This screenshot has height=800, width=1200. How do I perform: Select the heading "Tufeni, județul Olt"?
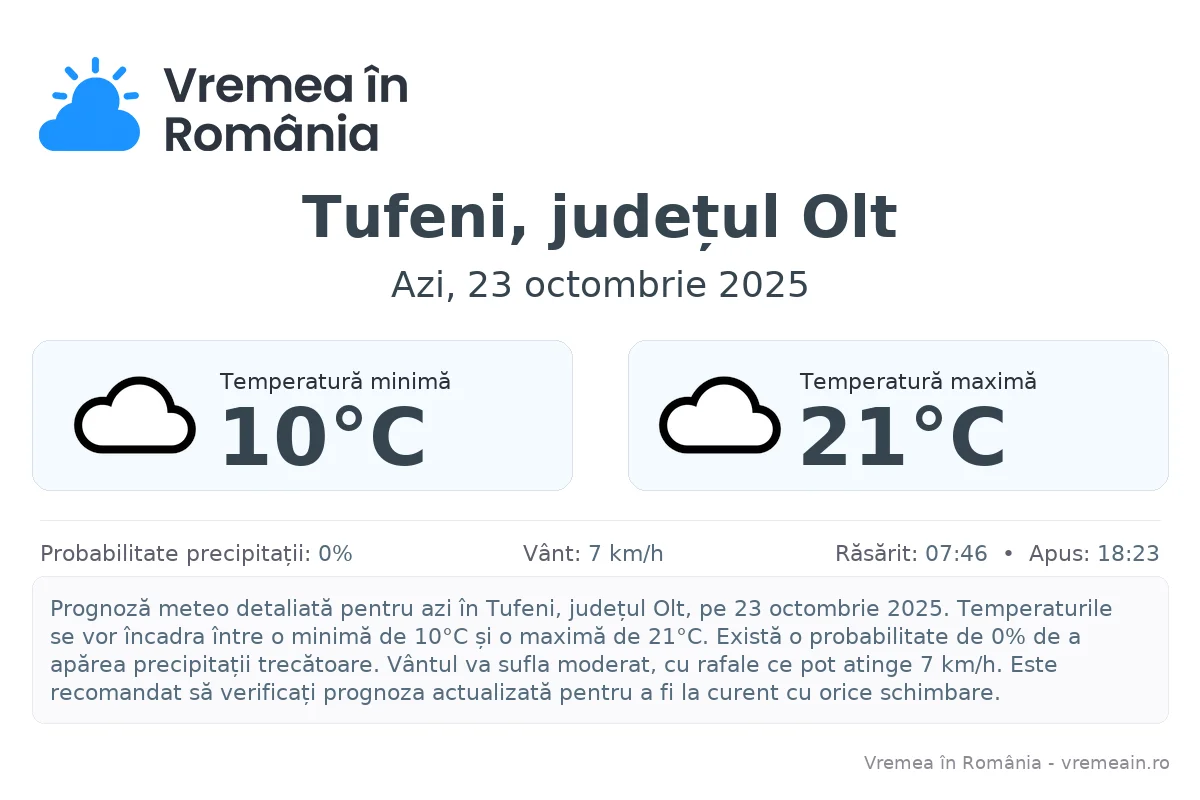click(x=599, y=218)
